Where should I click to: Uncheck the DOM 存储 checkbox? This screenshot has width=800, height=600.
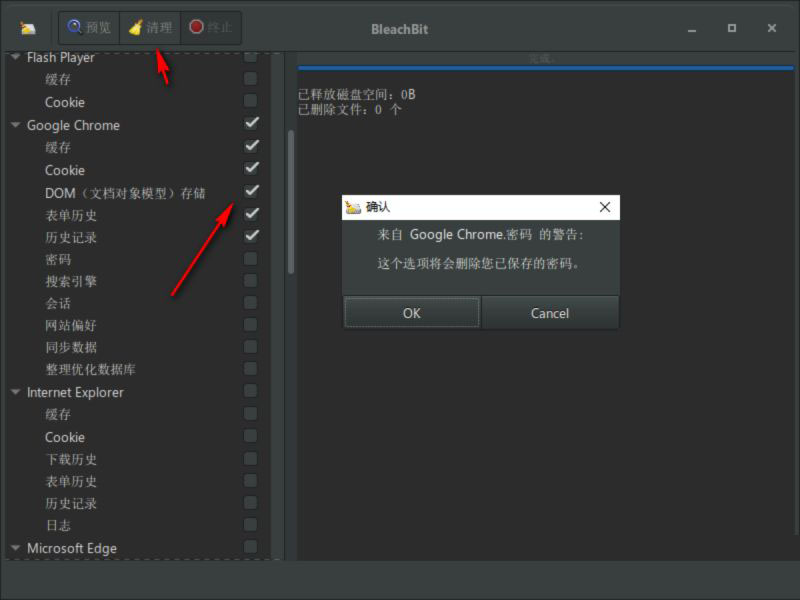[251, 191]
